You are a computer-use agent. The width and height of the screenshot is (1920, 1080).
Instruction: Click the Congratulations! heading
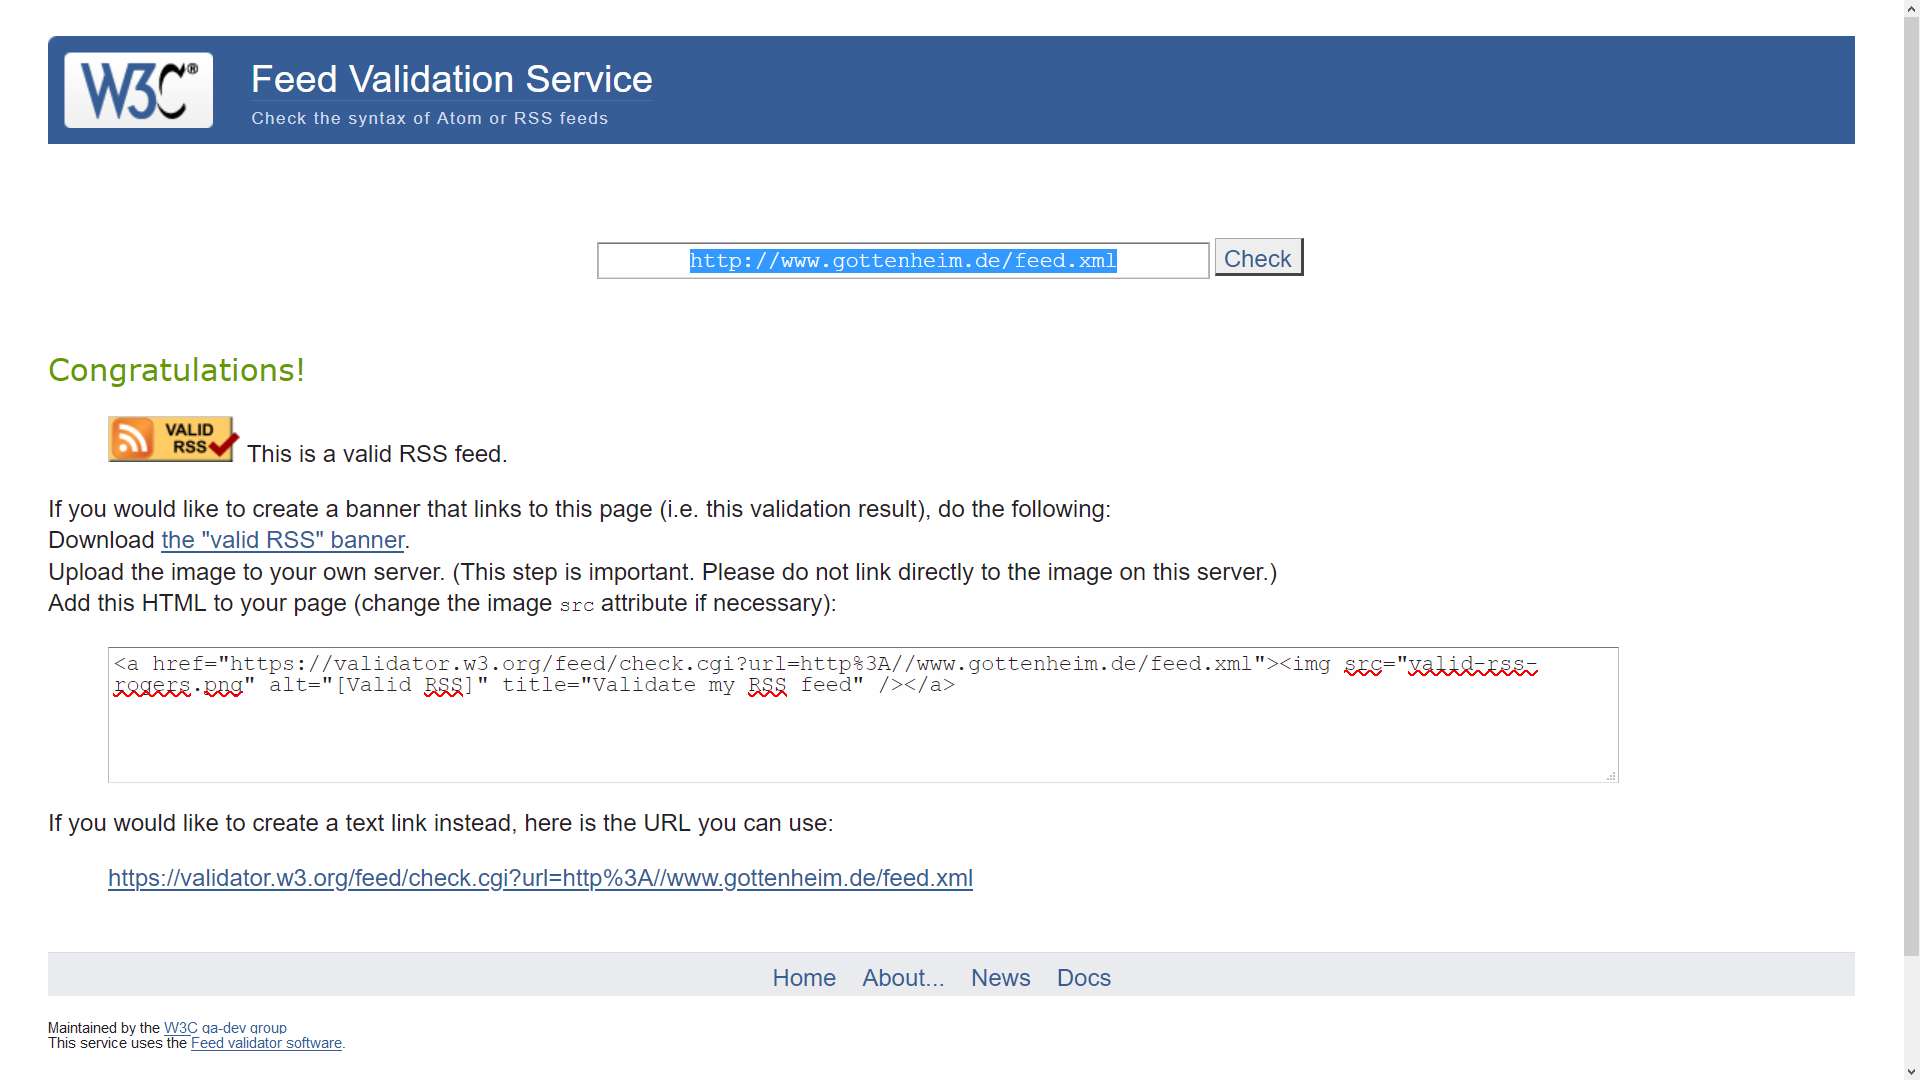point(176,370)
